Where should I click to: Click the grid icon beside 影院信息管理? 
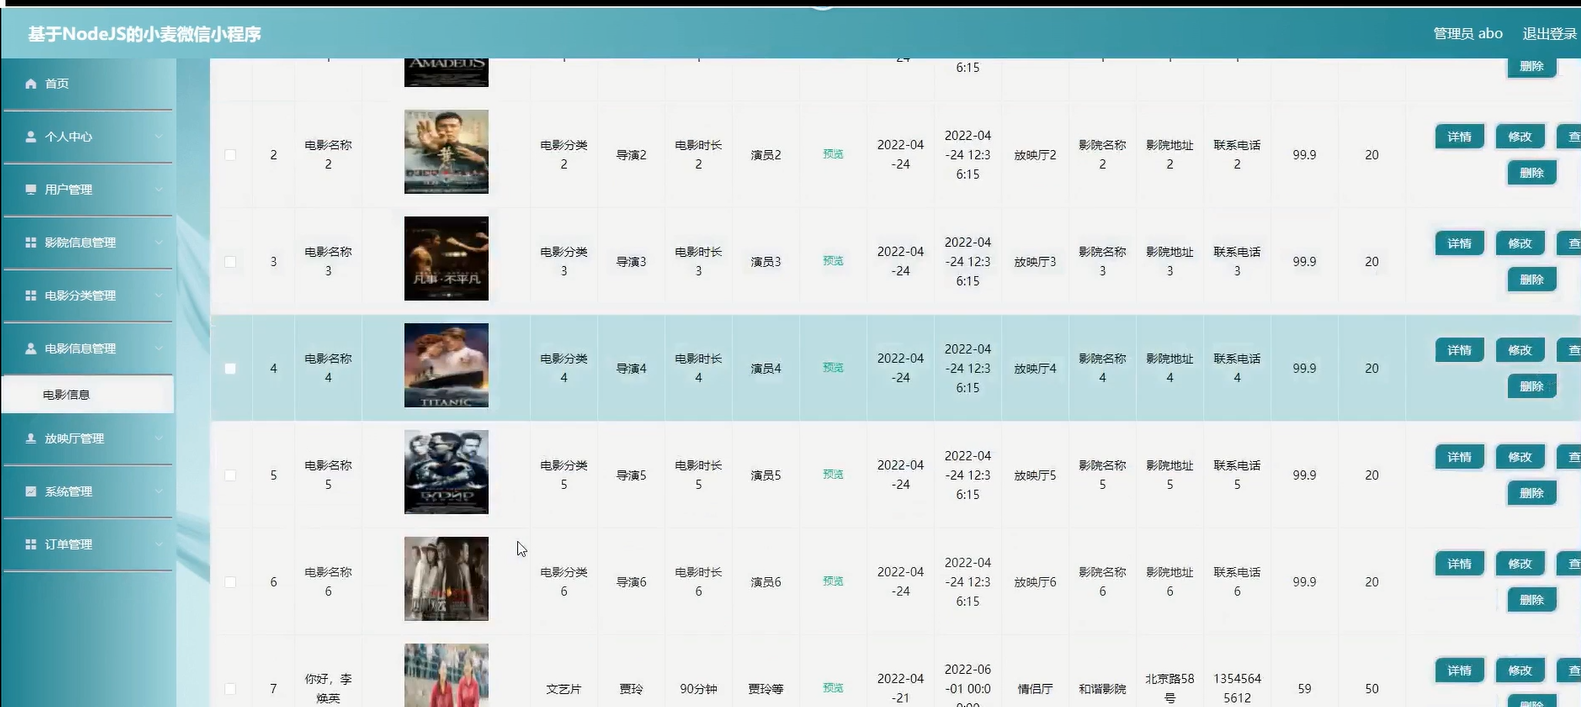click(x=31, y=243)
